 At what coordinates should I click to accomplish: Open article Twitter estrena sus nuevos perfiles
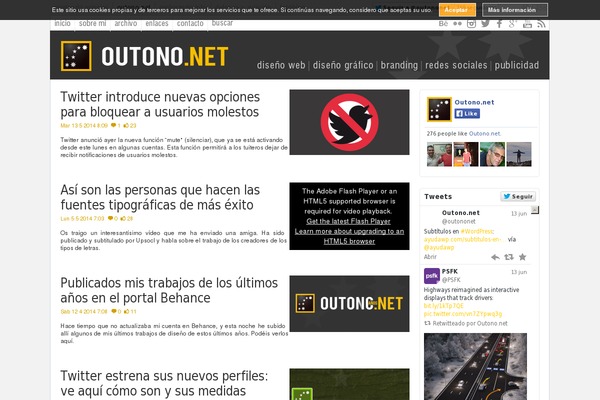click(164, 384)
